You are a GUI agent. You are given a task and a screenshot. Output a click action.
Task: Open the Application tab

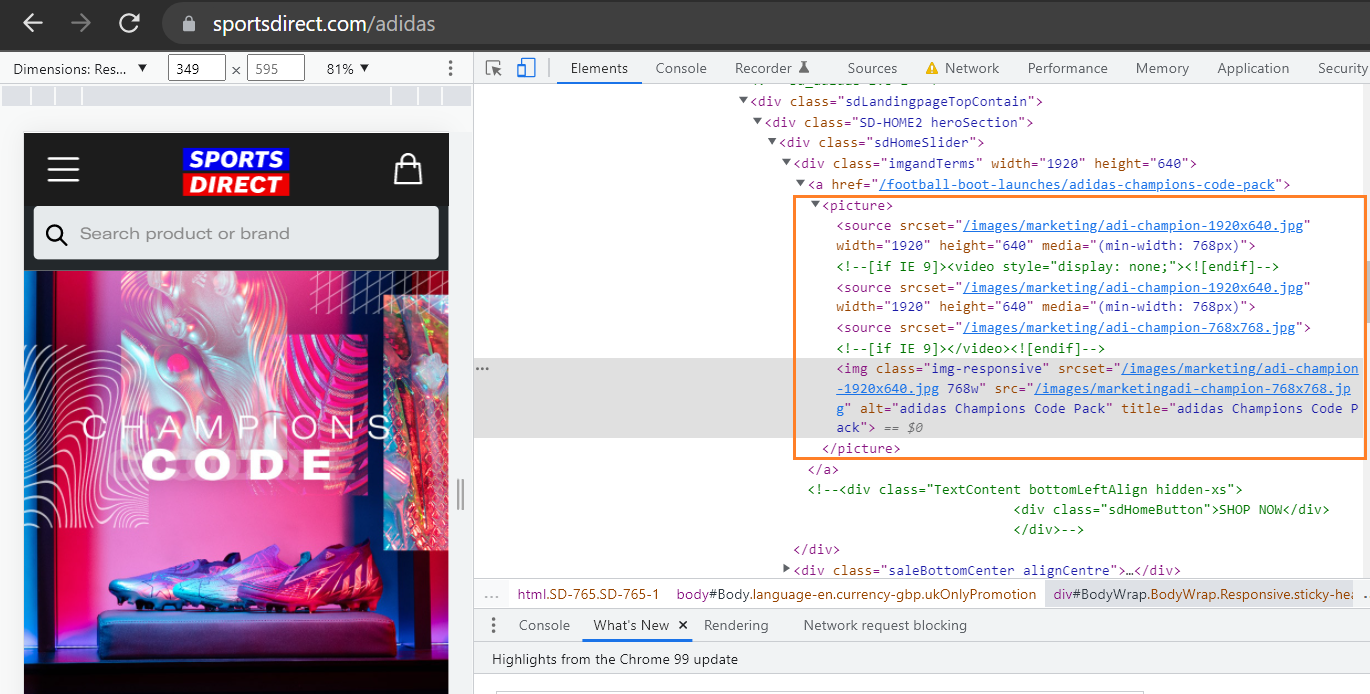point(1253,68)
